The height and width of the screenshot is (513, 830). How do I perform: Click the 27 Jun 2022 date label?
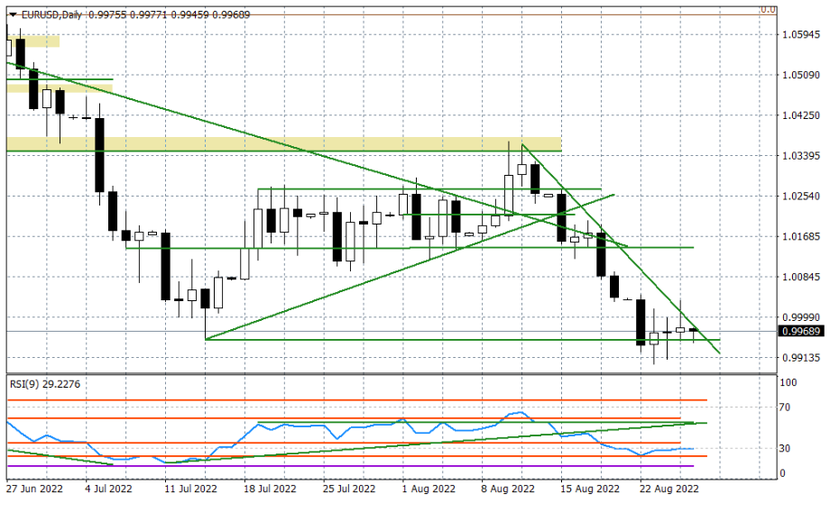(x=34, y=489)
